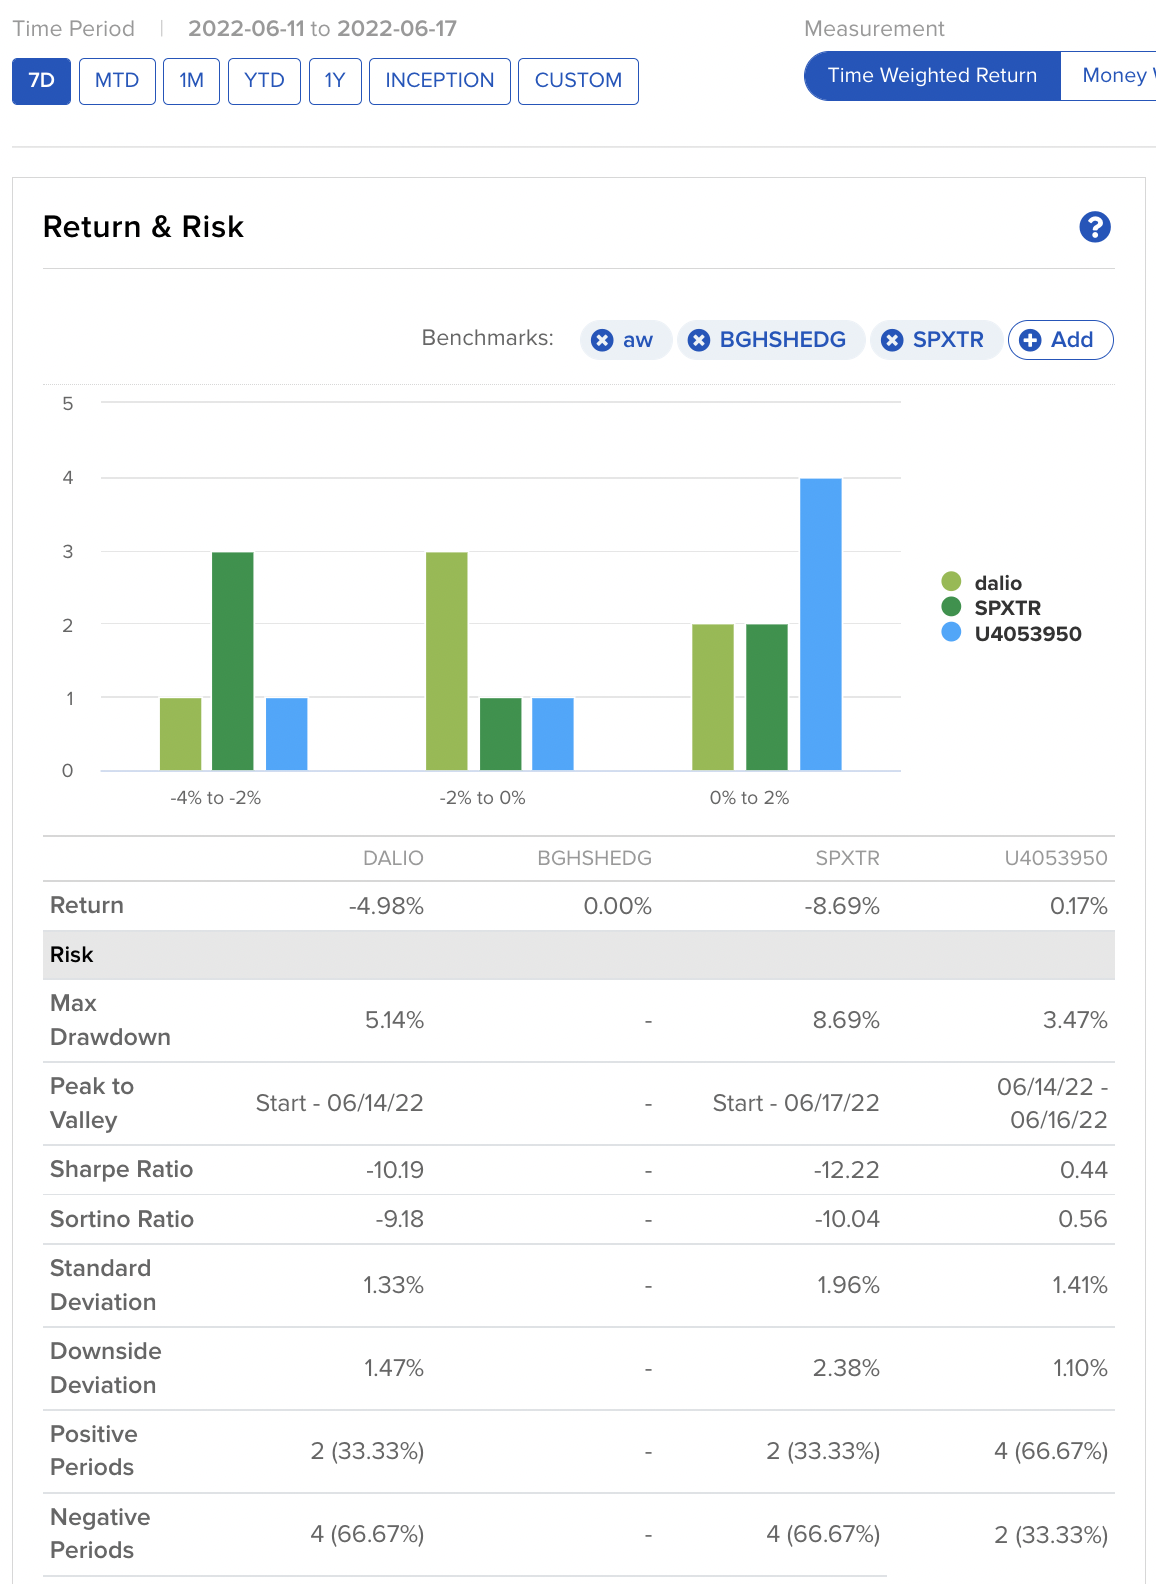Open the Return & Risk help icon
Image resolution: width=1156 pixels, height=1584 pixels.
pos(1095,227)
